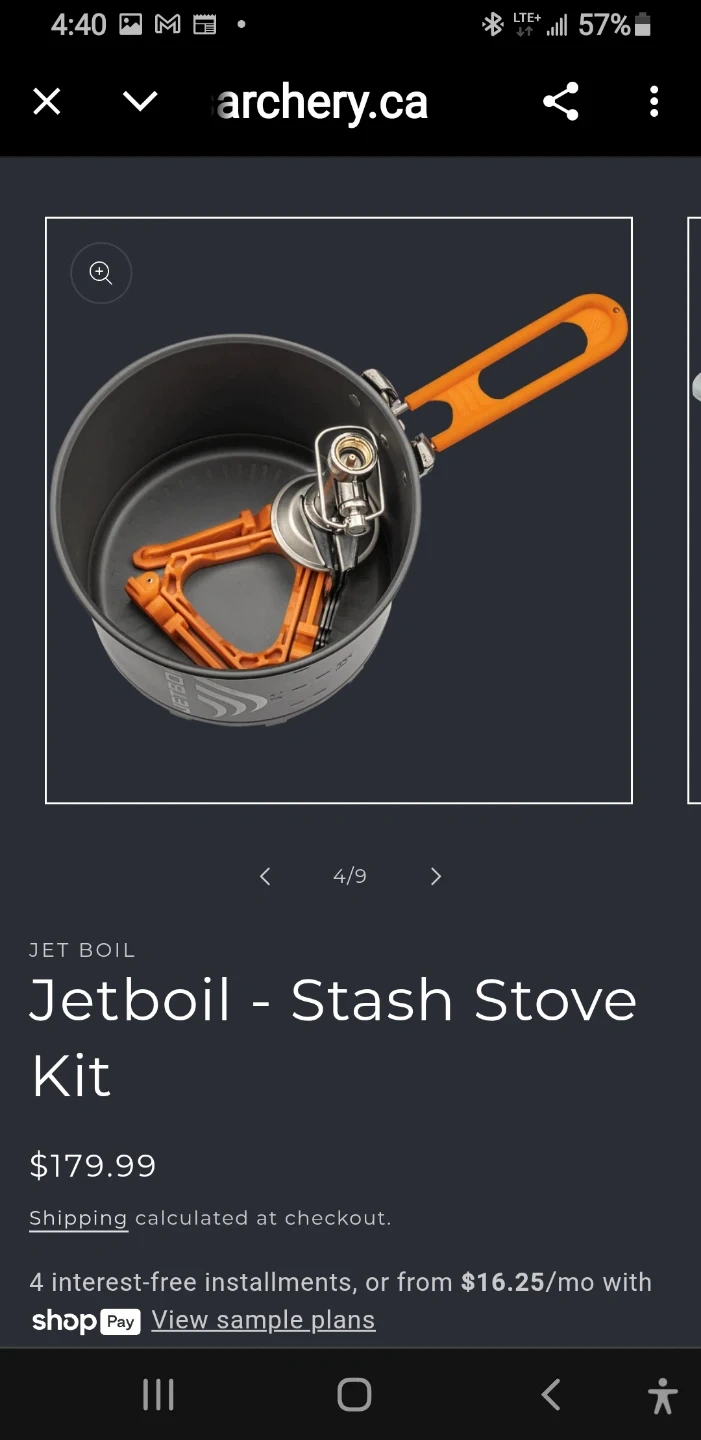Viewport: 701px width, 1440px height.
Task: Open the accessibility shortcut icon
Action: [663, 1395]
